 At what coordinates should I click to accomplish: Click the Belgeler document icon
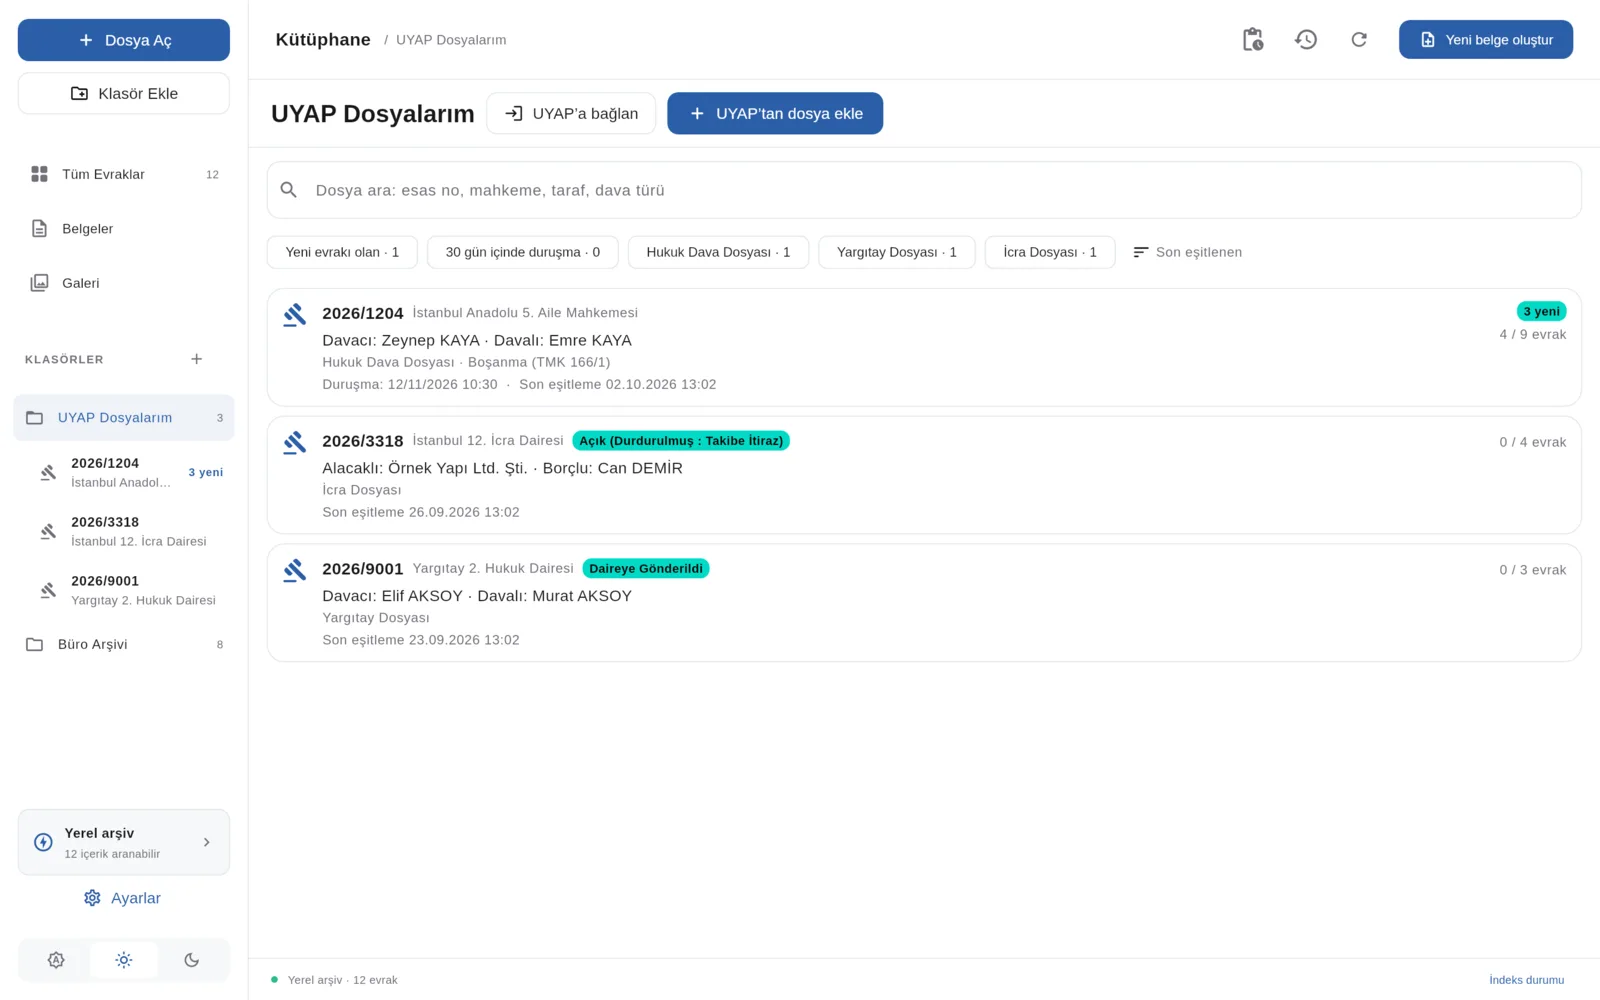tap(39, 229)
